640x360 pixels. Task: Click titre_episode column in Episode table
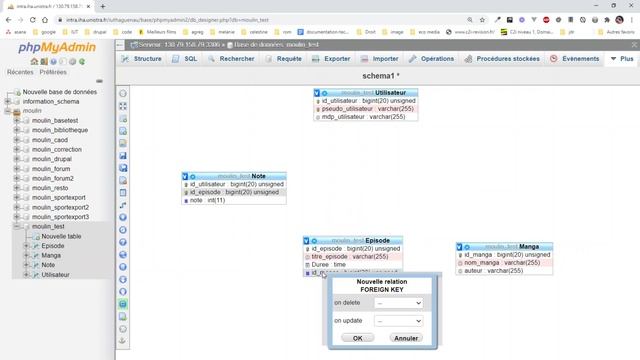tap(353, 257)
